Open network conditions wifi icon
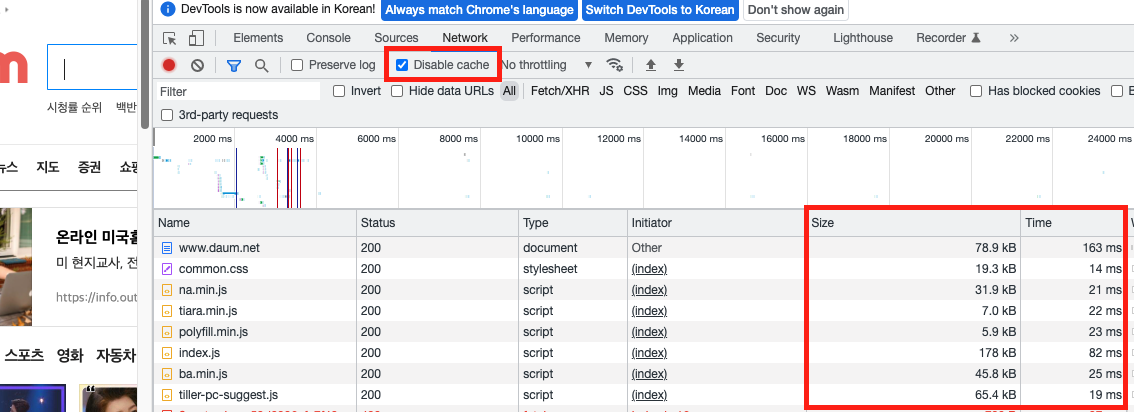 coord(615,65)
